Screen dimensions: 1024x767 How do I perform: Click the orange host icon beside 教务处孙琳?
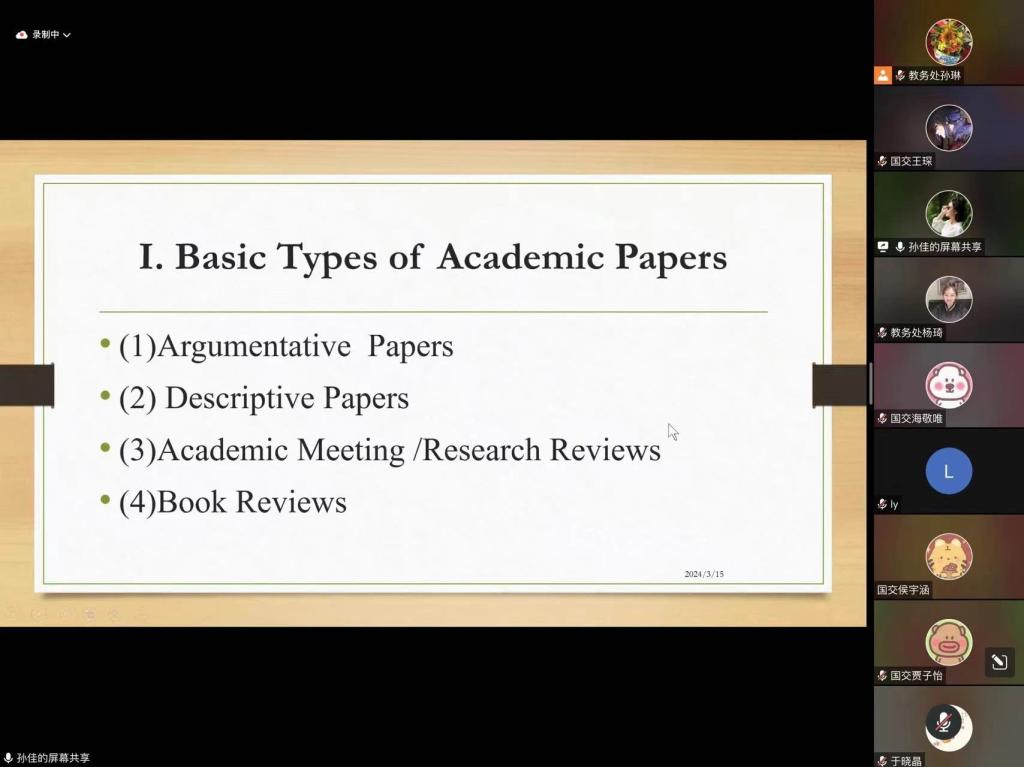click(883, 75)
